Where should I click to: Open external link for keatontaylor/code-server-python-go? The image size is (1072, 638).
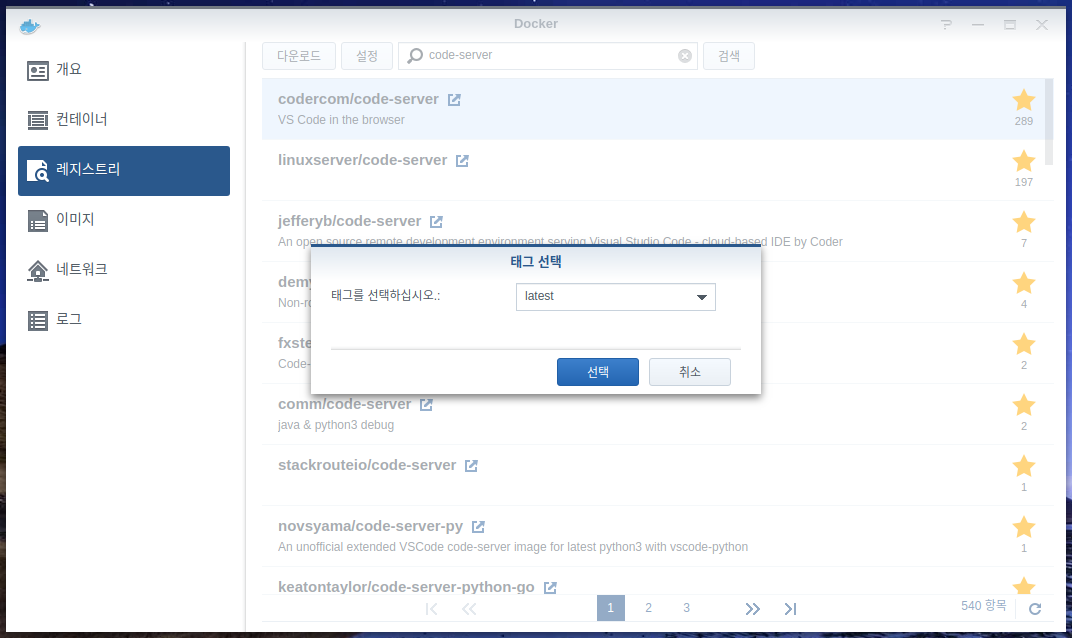click(550, 587)
